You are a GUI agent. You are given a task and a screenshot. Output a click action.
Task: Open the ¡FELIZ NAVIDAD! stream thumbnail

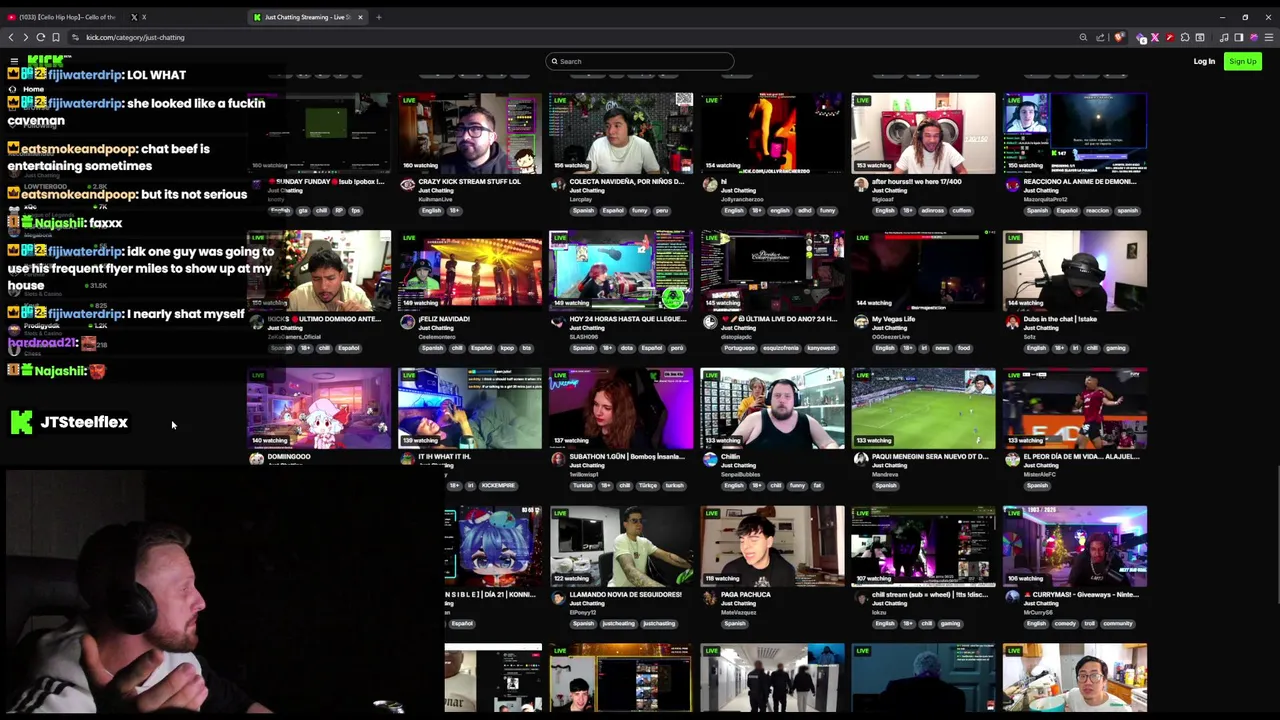tap(470, 271)
